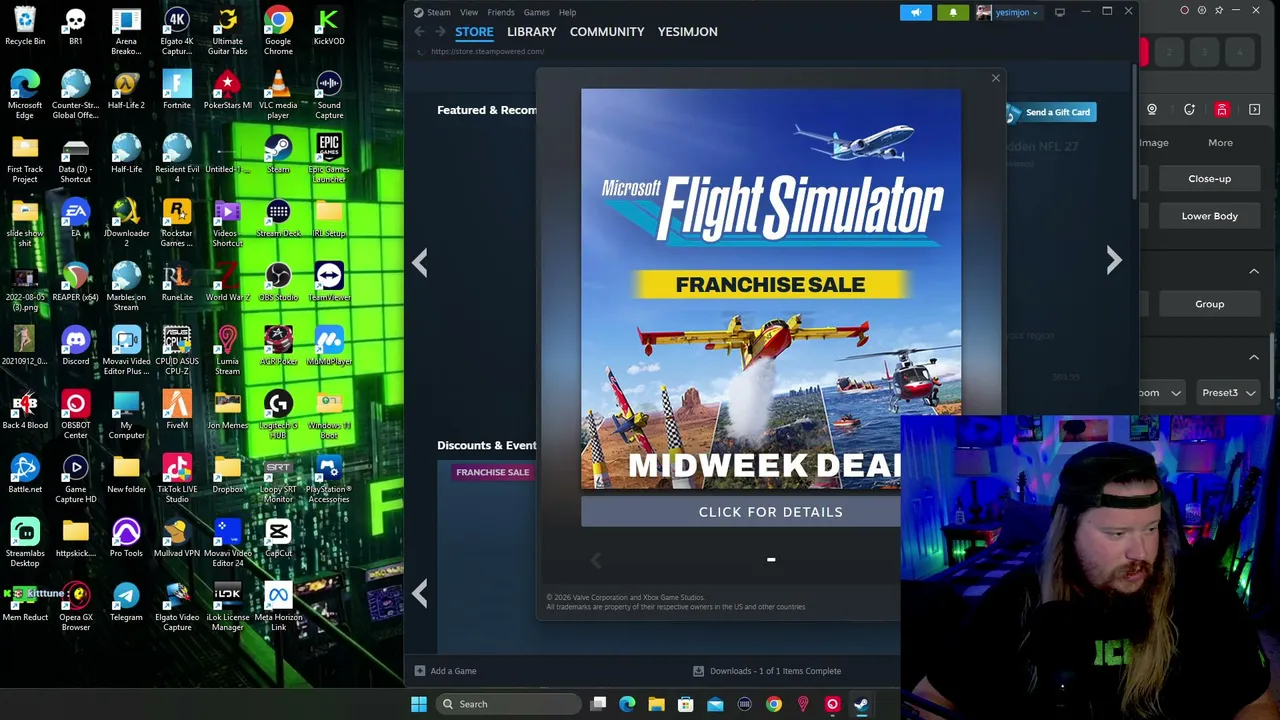Select the Lower Body framing button
1280x720 pixels.
tap(1209, 216)
